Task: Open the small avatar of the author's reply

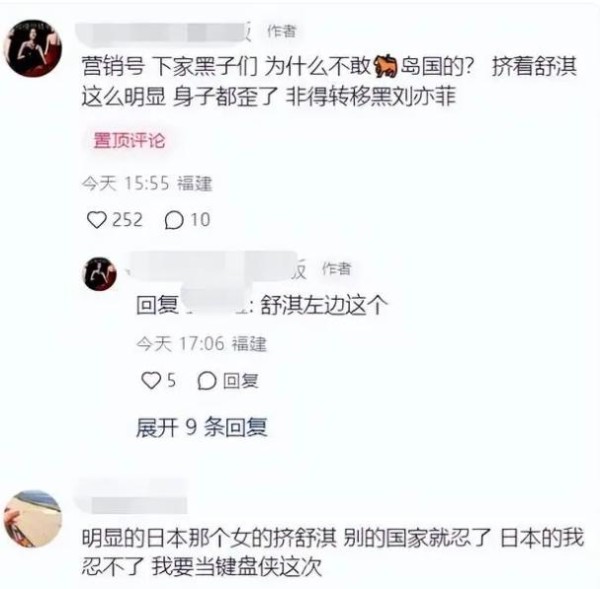Action: [99, 274]
